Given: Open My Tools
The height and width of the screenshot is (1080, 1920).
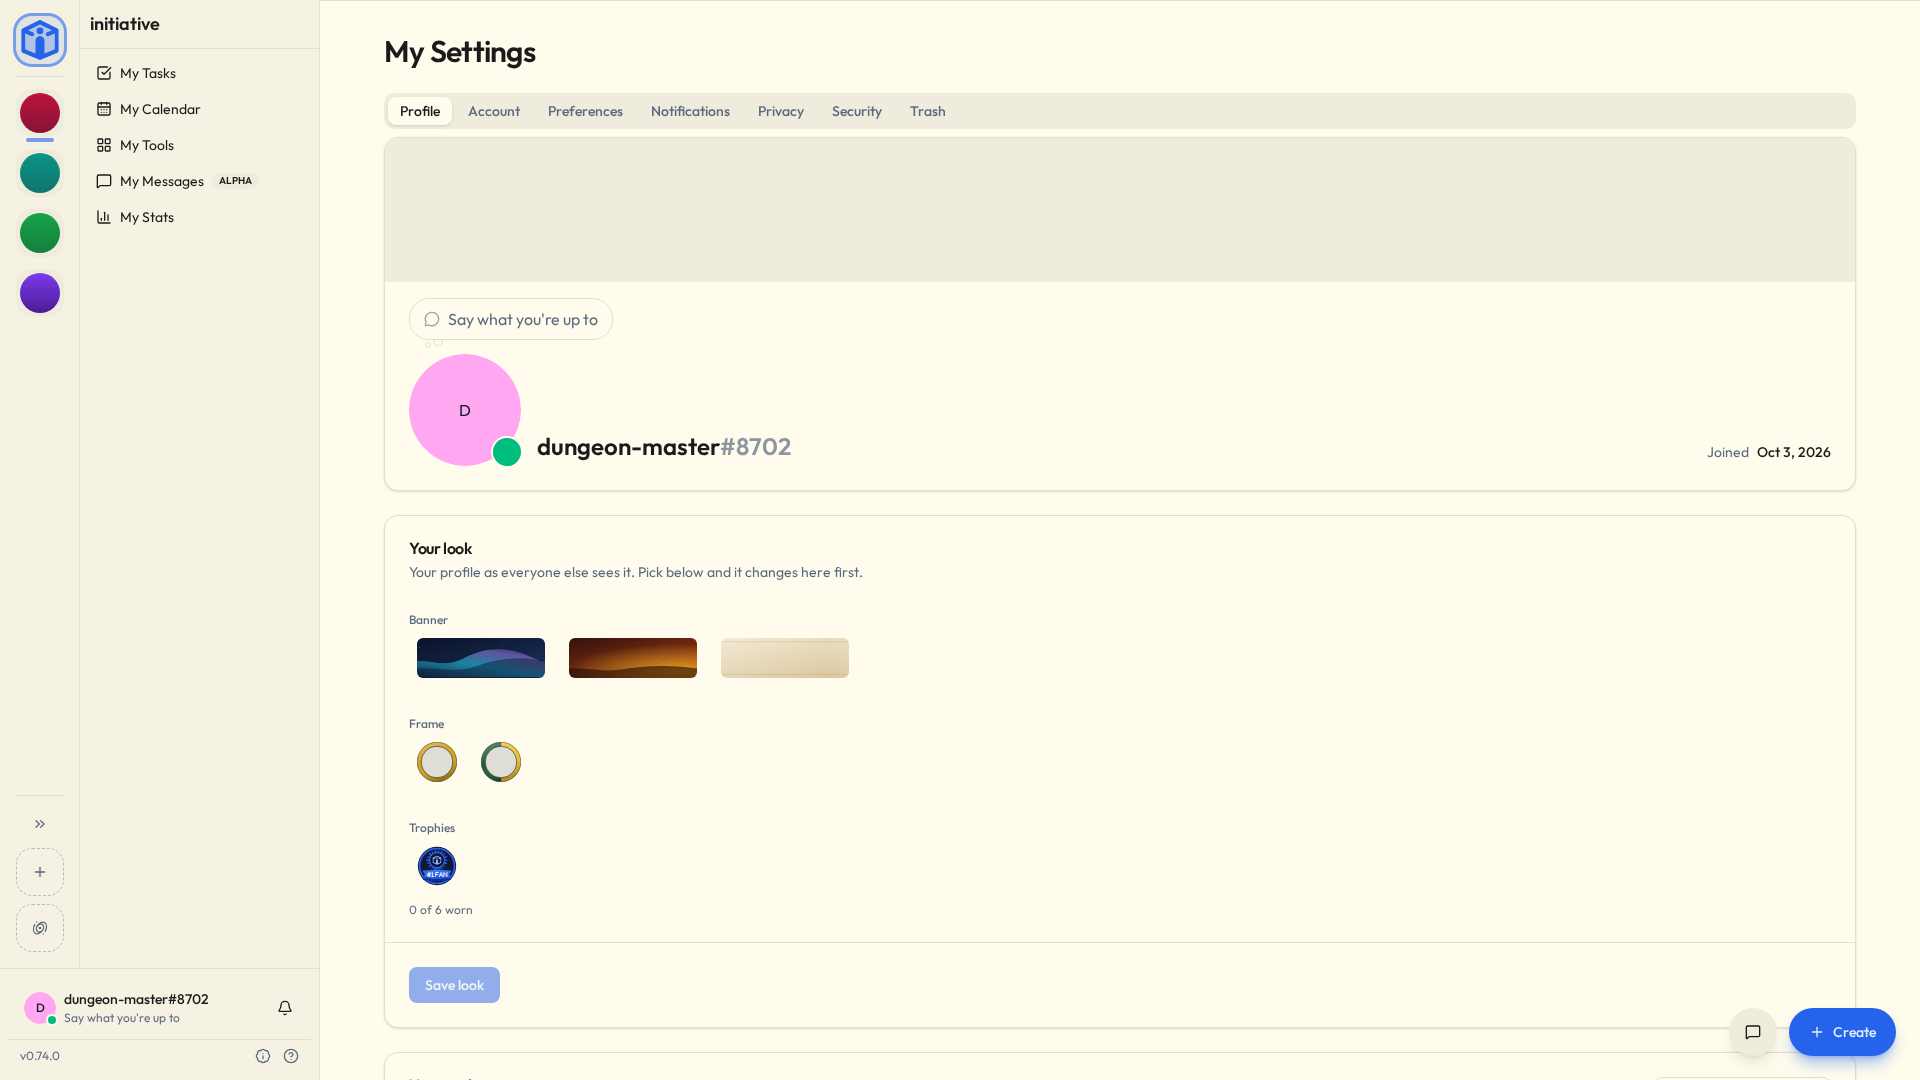Looking at the screenshot, I should pyautogui.click(x=199, y=145).
